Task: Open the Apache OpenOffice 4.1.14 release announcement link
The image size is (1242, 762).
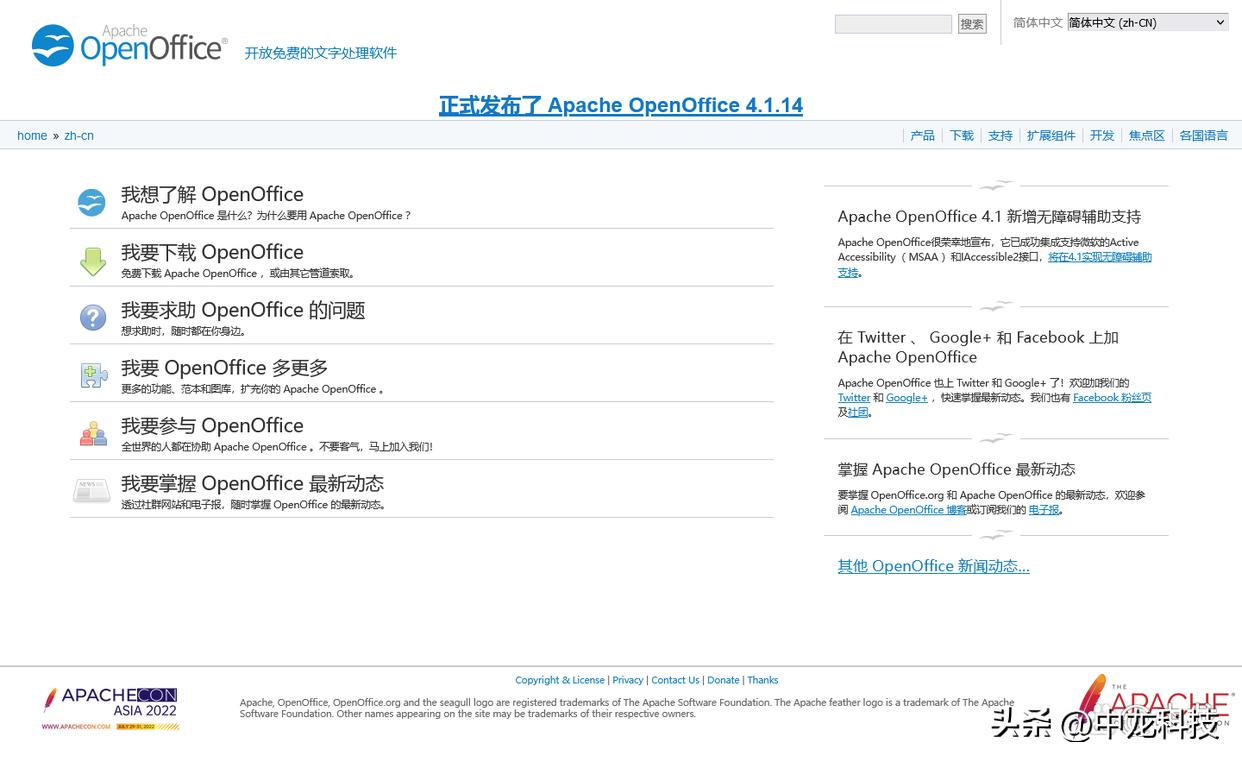Action: click(620, 104)
